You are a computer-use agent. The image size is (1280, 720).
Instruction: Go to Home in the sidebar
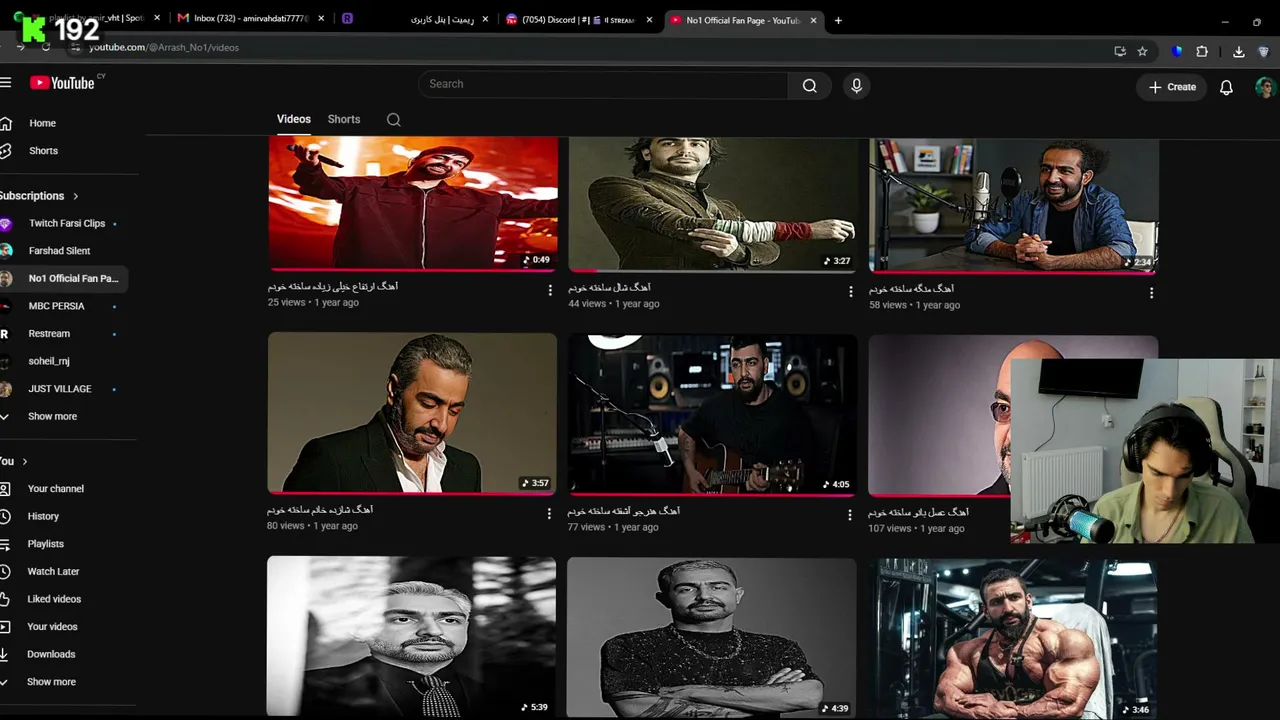[x=42, y=123]
